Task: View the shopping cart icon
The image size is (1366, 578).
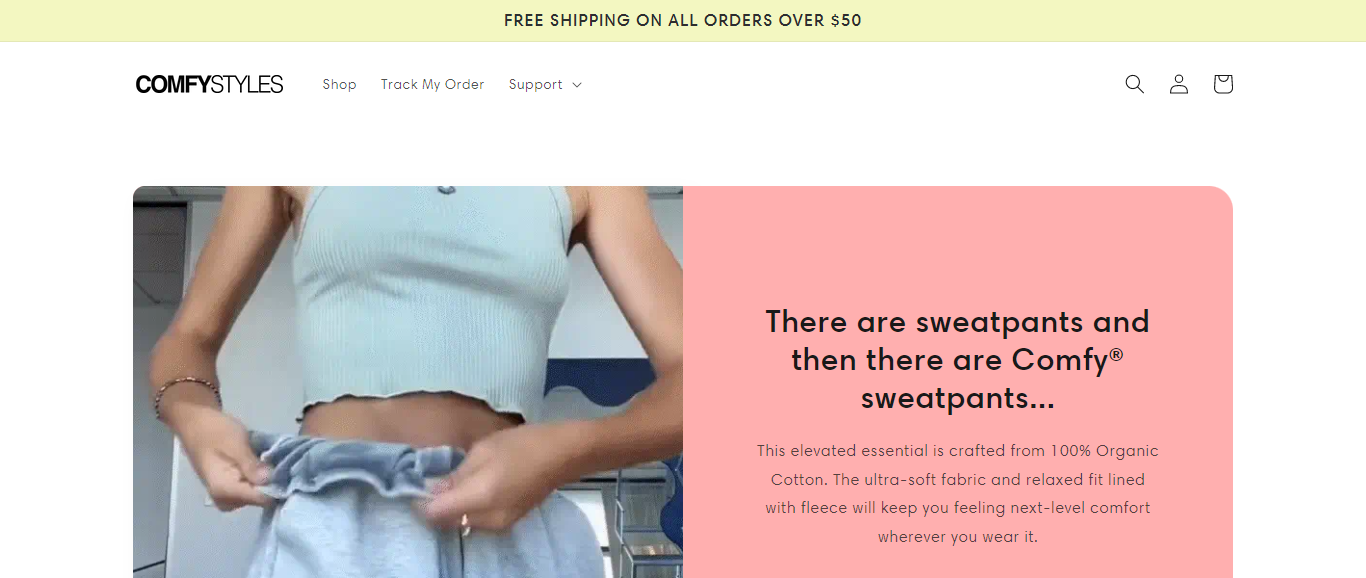Action: tap(1223, 84)
